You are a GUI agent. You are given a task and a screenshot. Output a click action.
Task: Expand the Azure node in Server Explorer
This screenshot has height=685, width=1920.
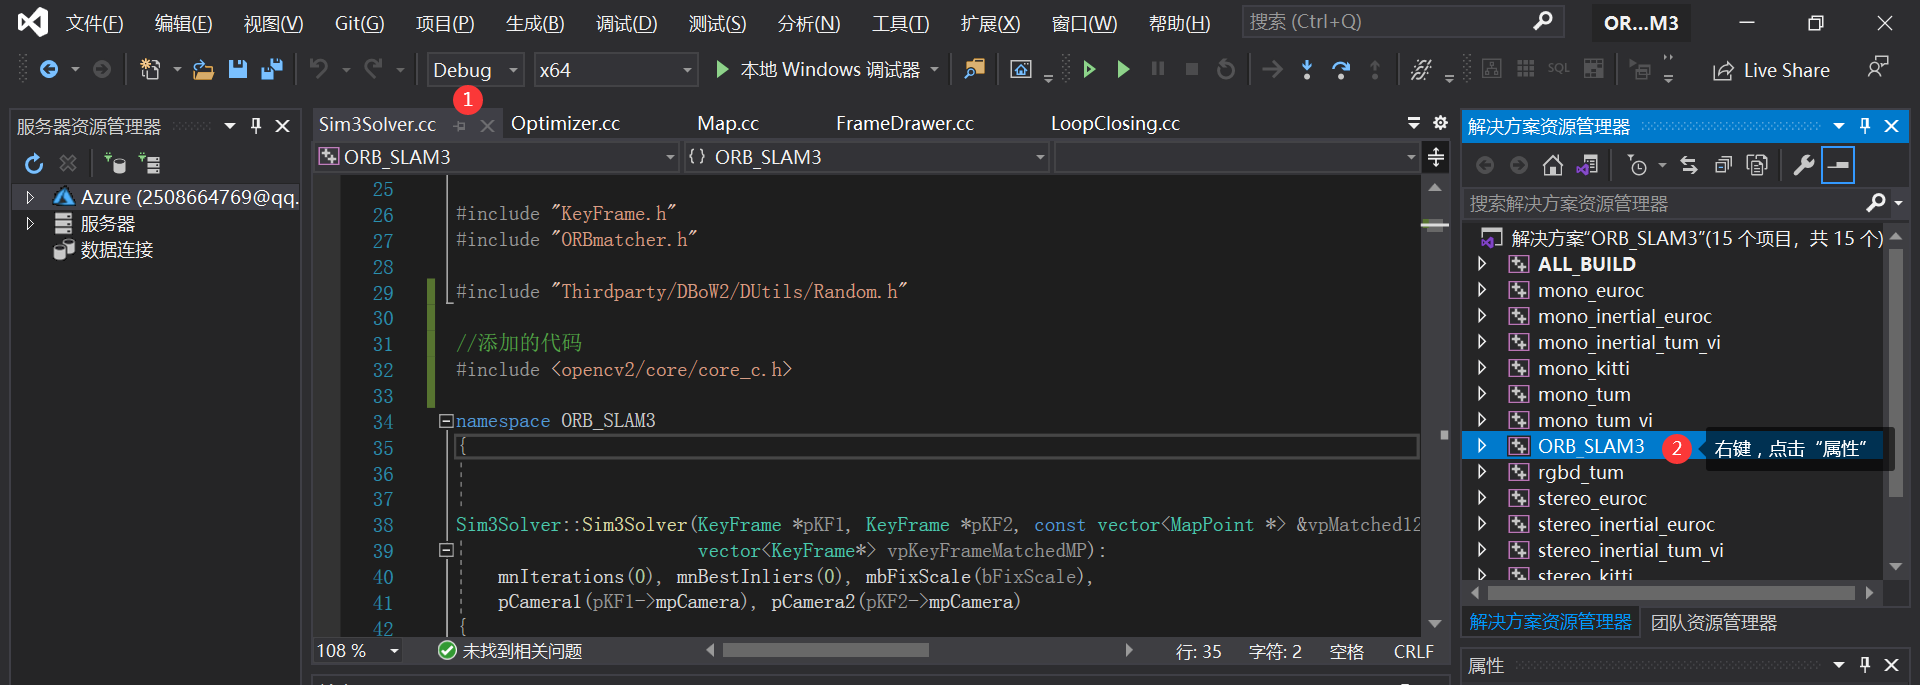pos(30,197)
